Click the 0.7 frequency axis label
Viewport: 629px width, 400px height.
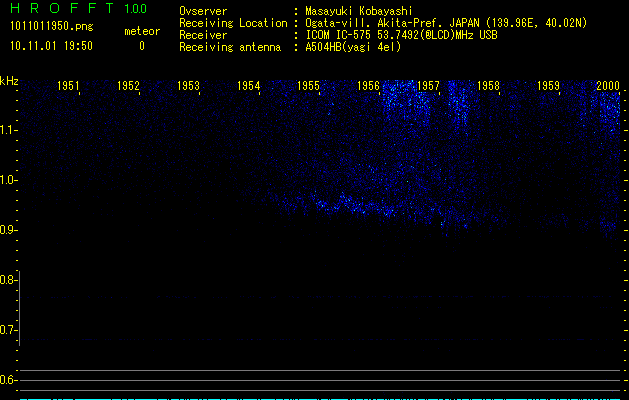coord(7,330)
